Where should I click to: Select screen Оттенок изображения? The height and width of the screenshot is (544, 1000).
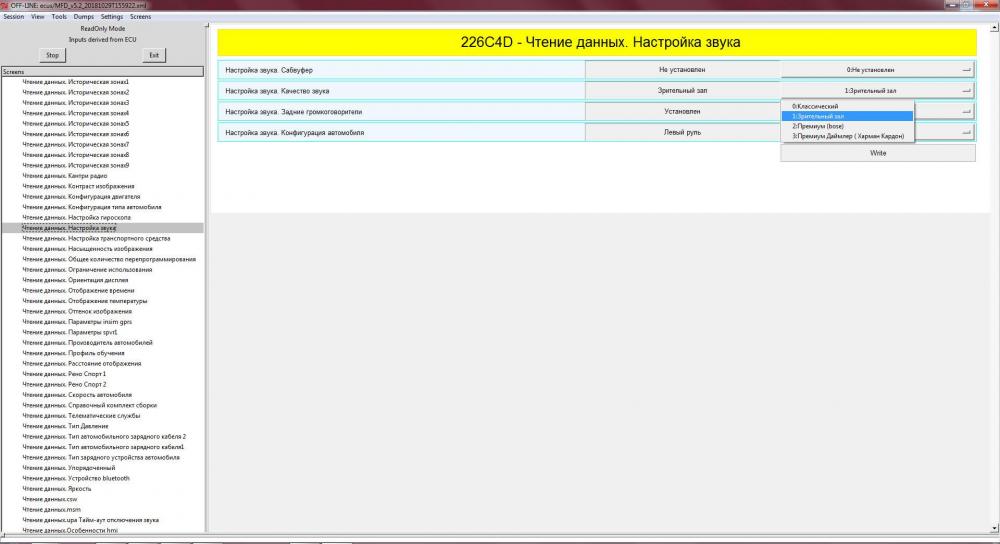77,311
